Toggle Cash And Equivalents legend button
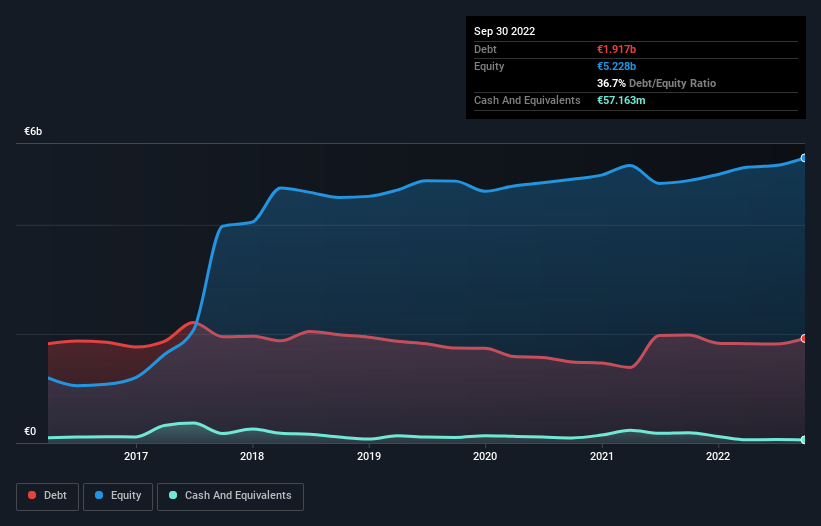 (x=230, y=496)
